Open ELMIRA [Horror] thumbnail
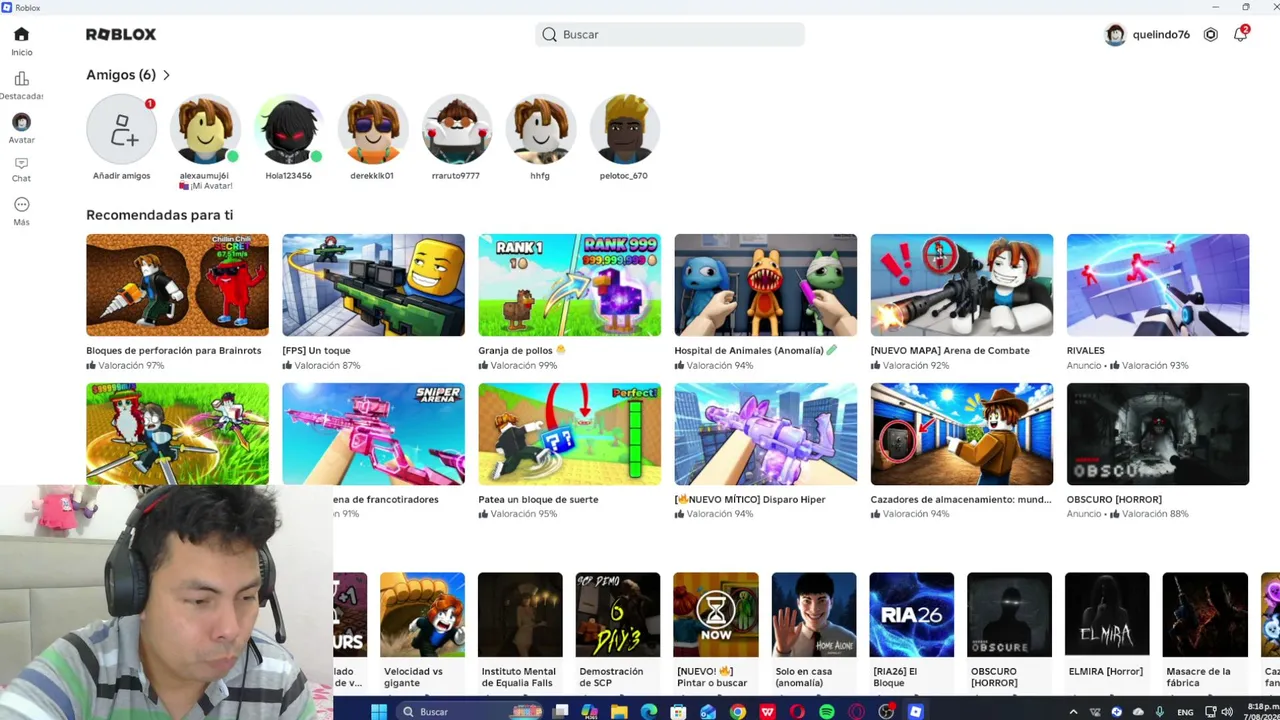1280x720 pixels. pos(1107,615)
